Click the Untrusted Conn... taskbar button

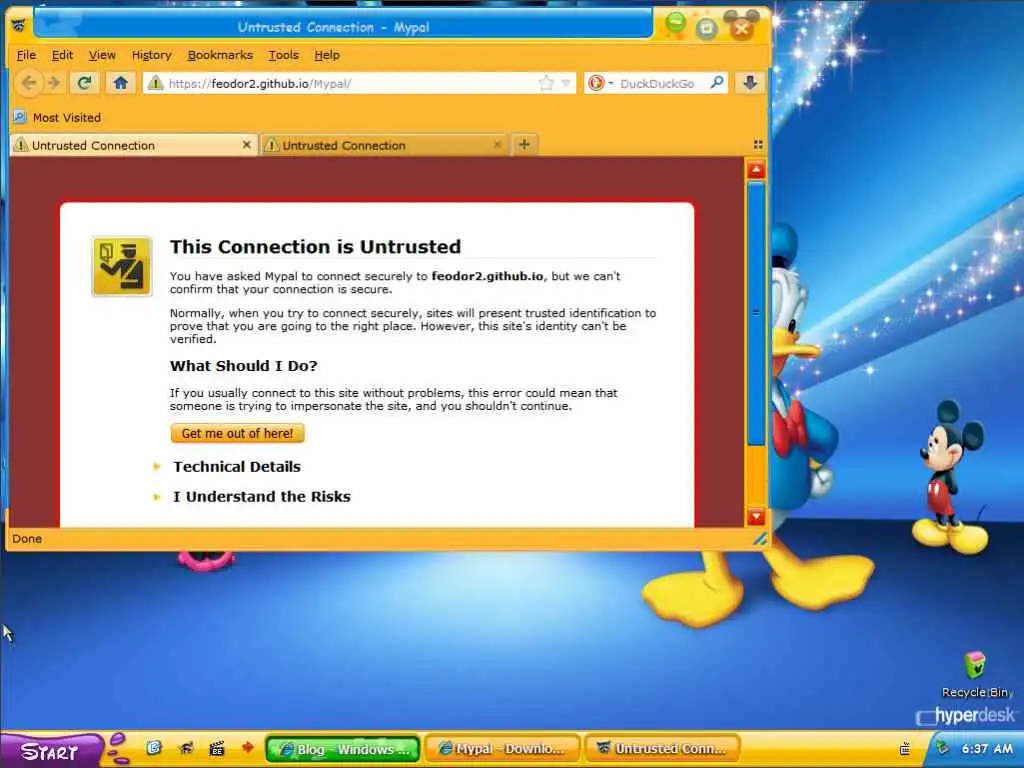pyautogui.click(x=663, y=748)
